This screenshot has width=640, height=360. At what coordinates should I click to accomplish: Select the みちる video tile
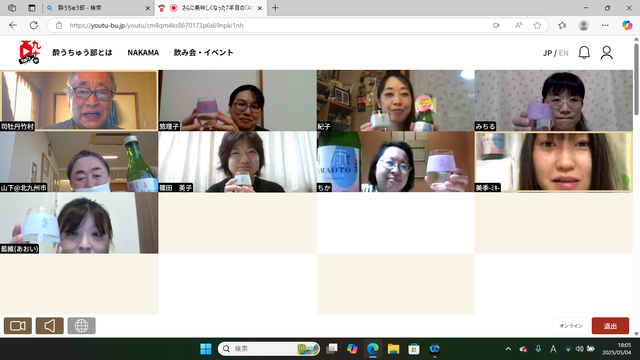[x=554, y=100]
